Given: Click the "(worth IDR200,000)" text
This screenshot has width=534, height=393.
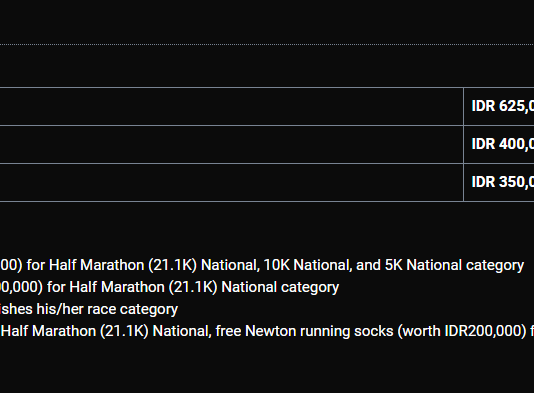Looking at the screenshot, I should [461, 331].
